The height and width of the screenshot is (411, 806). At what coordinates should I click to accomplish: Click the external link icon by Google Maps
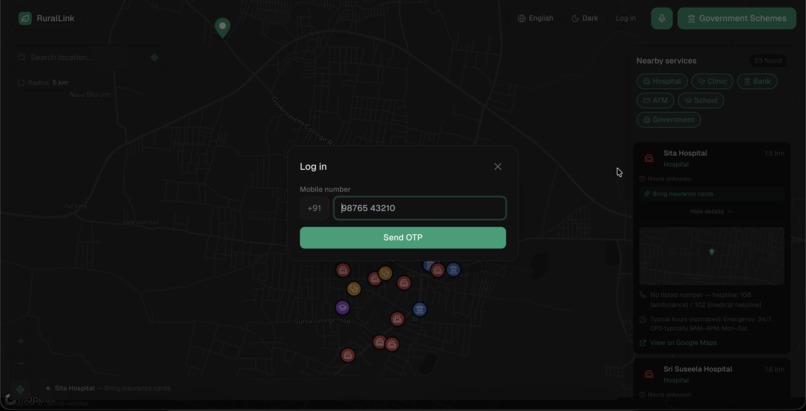click(x=643, y=343)
